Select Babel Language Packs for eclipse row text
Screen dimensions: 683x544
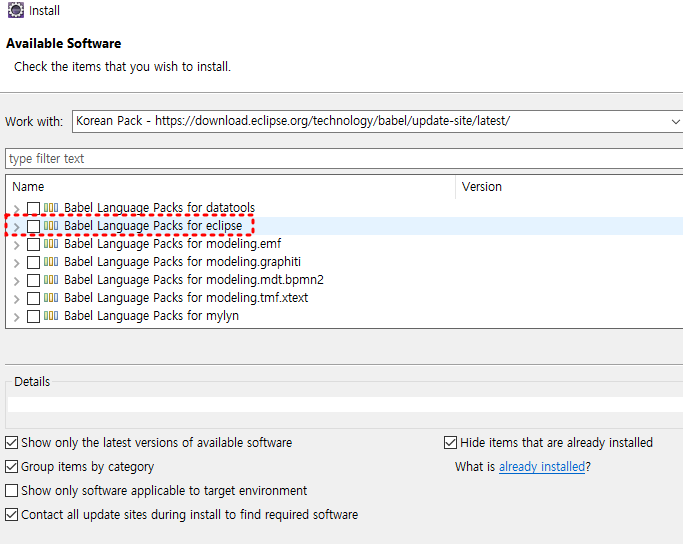tap(153, 226)
